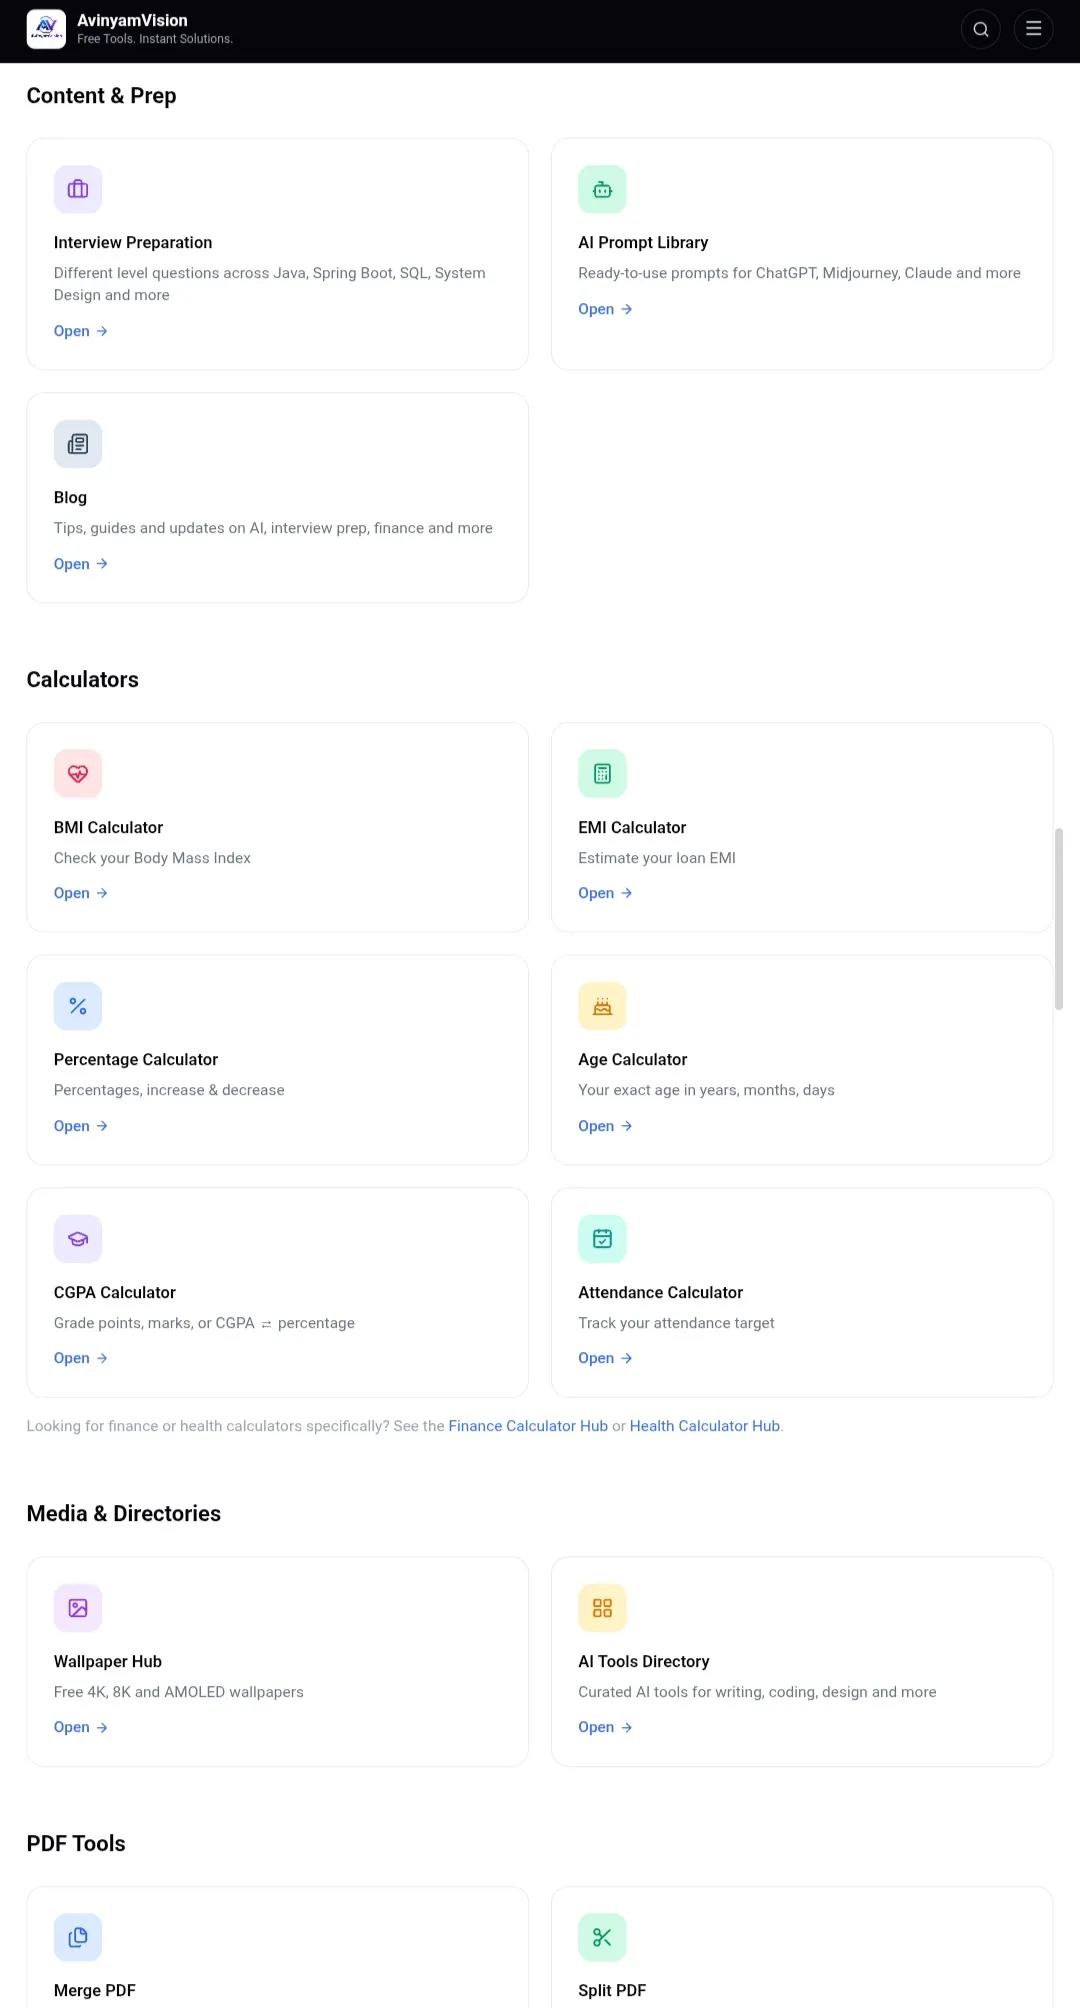Click the AI Prompt Library robot icon
This screenshot has height=2008, width=1080.
click(602, 189)
